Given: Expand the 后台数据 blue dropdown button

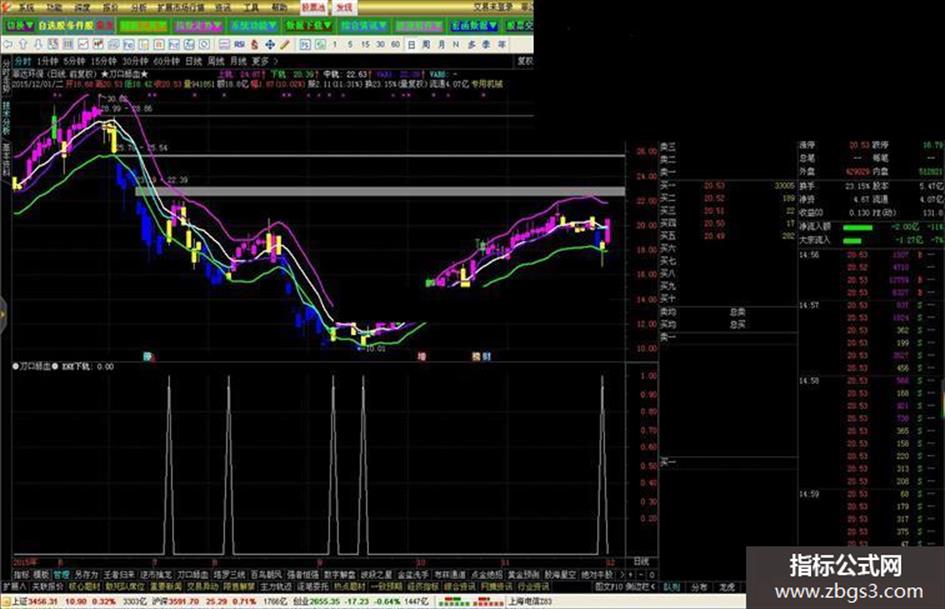Looking at the screenshot, I should pos(475,26).
